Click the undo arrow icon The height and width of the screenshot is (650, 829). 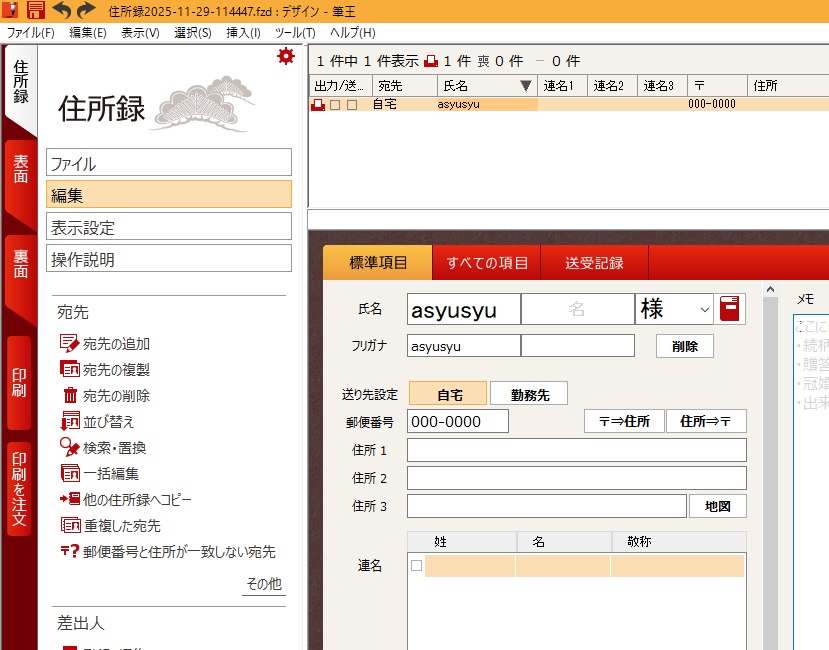62,11
